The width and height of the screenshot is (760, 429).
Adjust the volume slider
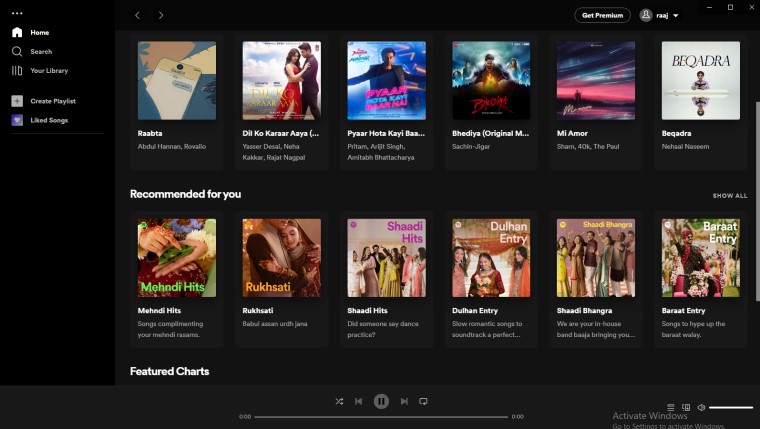click(731, 408)
